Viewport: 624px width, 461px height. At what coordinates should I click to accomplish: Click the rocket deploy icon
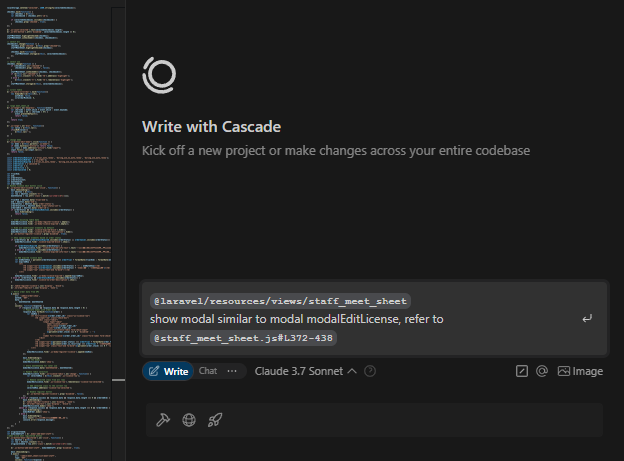[x=215, y=420]
